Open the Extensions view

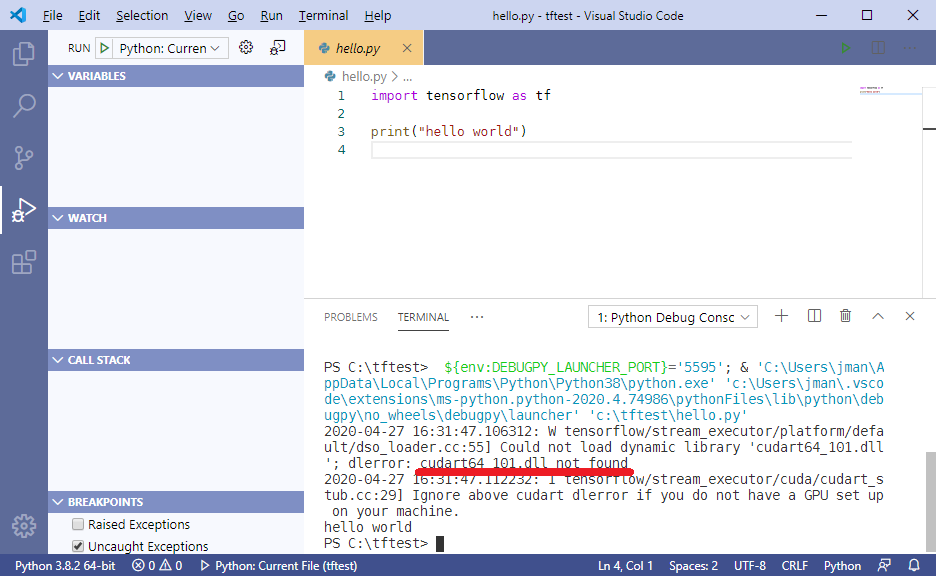[24, 262]
